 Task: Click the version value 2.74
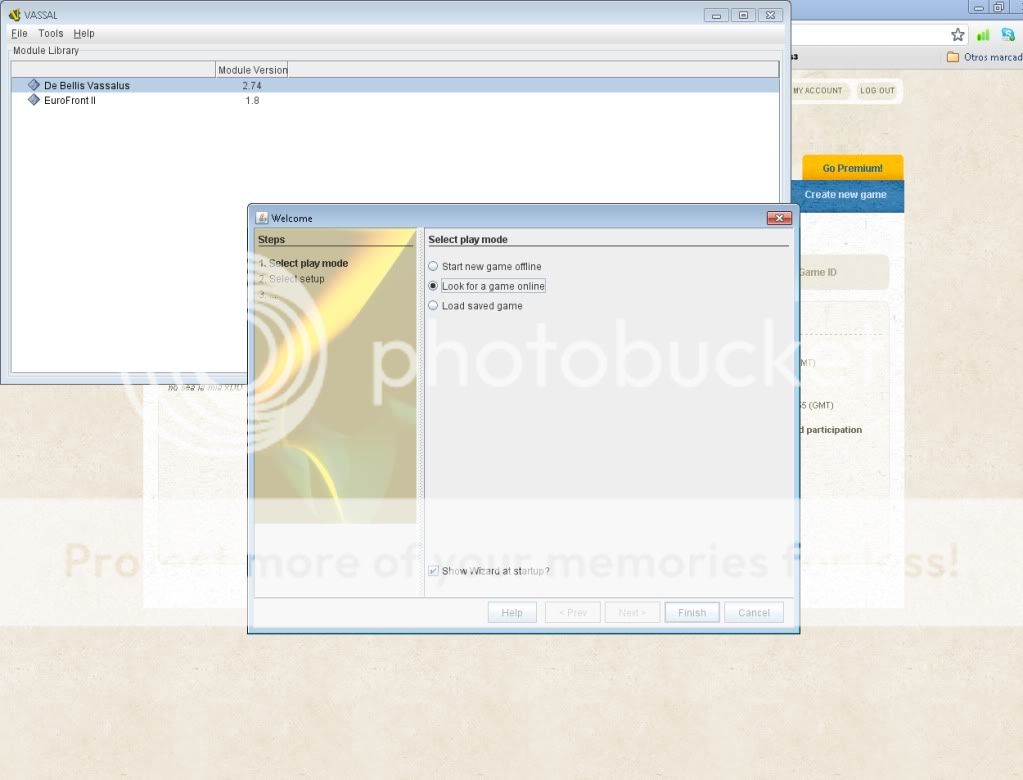(x=252, y=85)
